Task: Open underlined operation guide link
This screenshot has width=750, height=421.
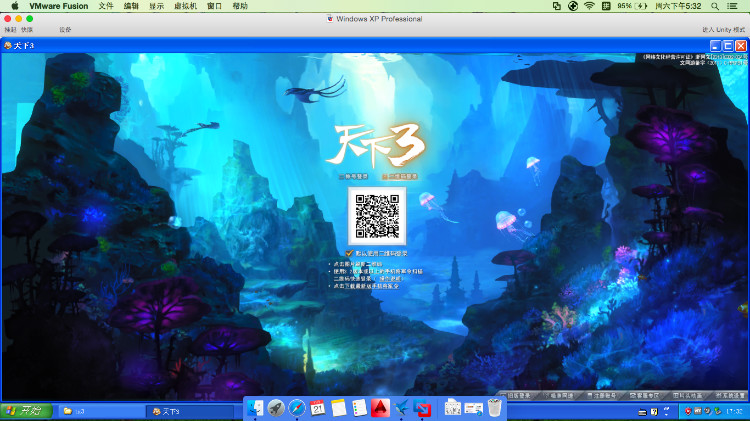Action: 391,278
